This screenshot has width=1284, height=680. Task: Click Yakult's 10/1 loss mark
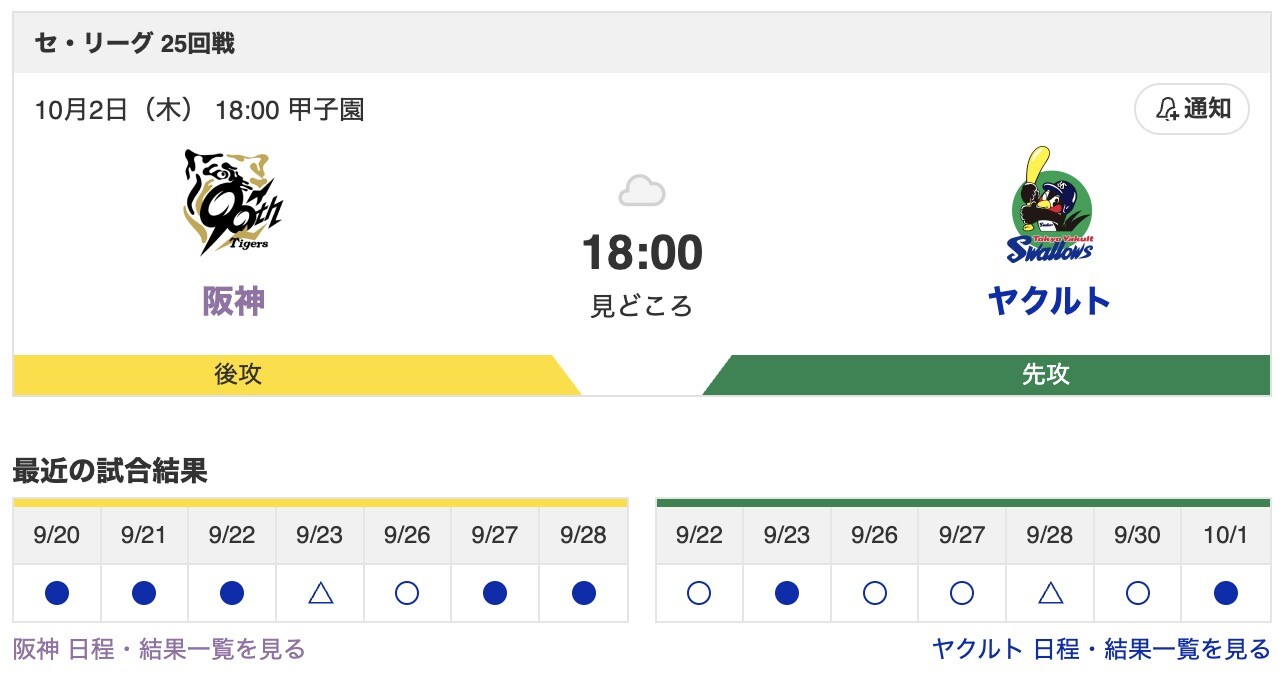click(x=1227, y=592)
